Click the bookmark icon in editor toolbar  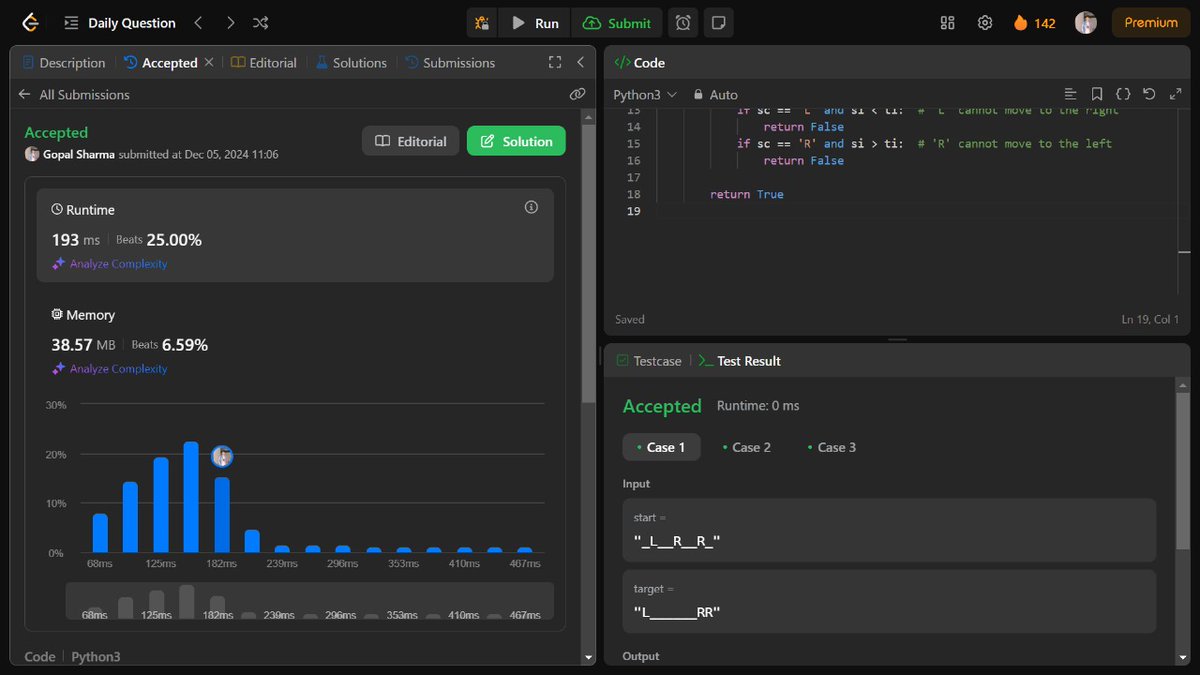coord(1097,94)
